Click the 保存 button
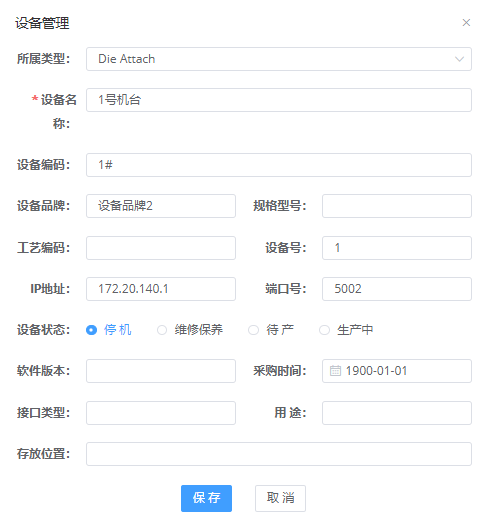The image size is (483, 532). coord(206,498)
